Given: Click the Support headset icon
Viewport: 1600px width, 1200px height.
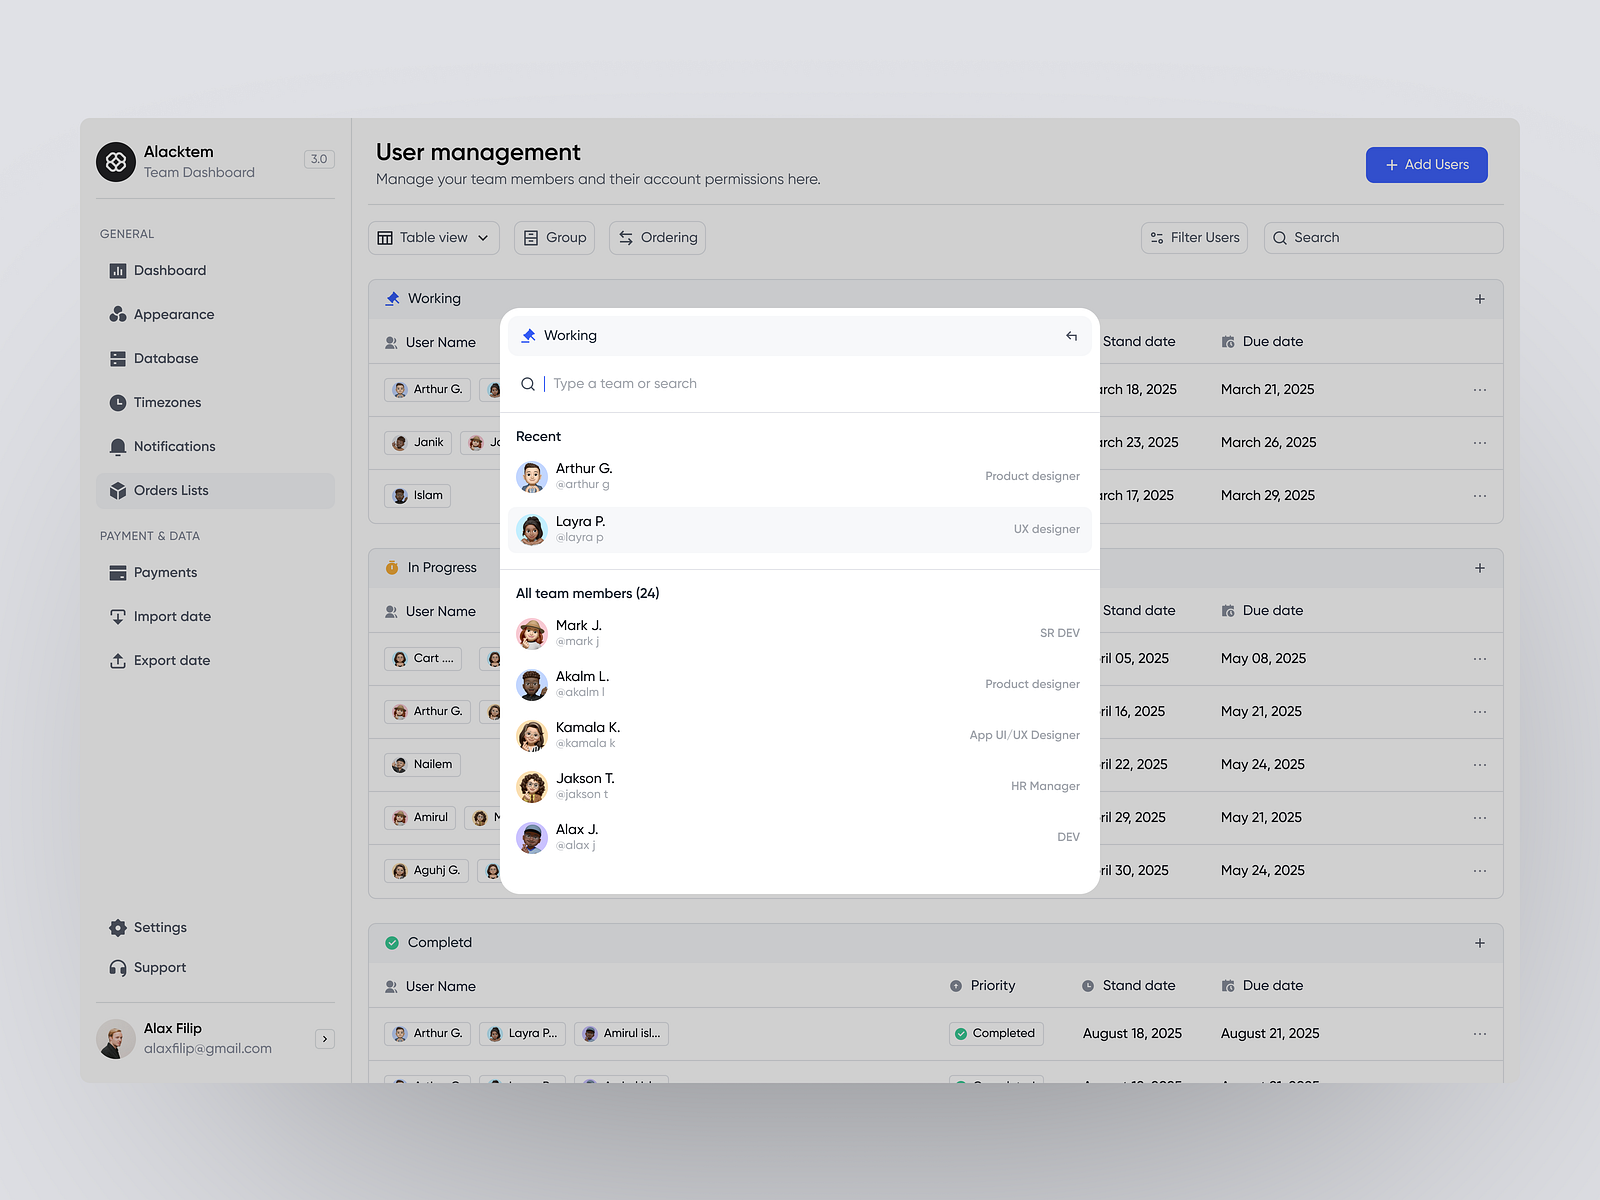Looking at the screenshot, I should [118, 967].
